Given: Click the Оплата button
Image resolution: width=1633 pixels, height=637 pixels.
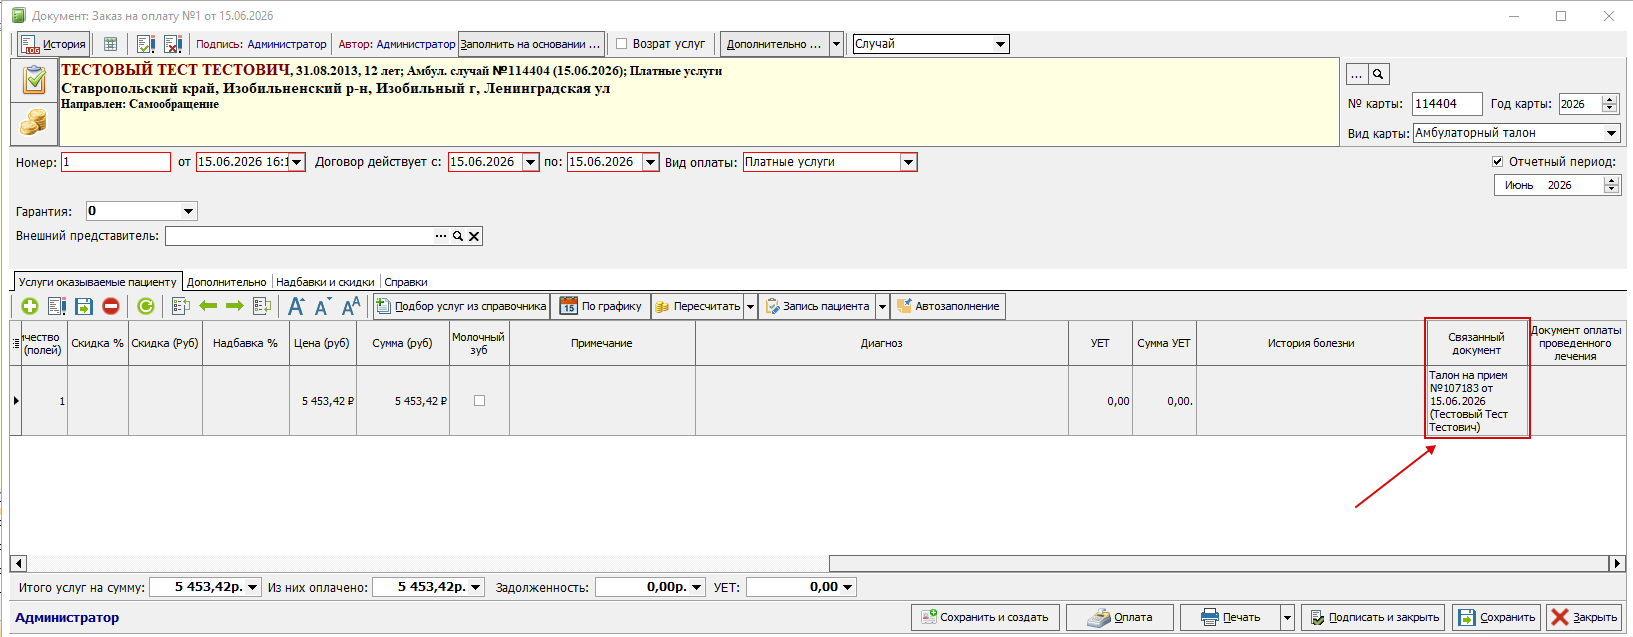Looking at the screenshot, I should [x=1119, y=617].
